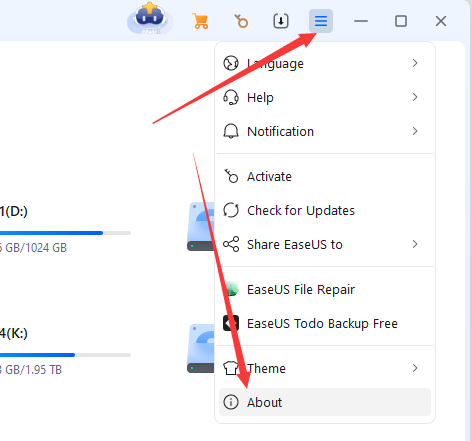Click the key activation icon in title bar
472x441 pixels.
pos(241,21)
